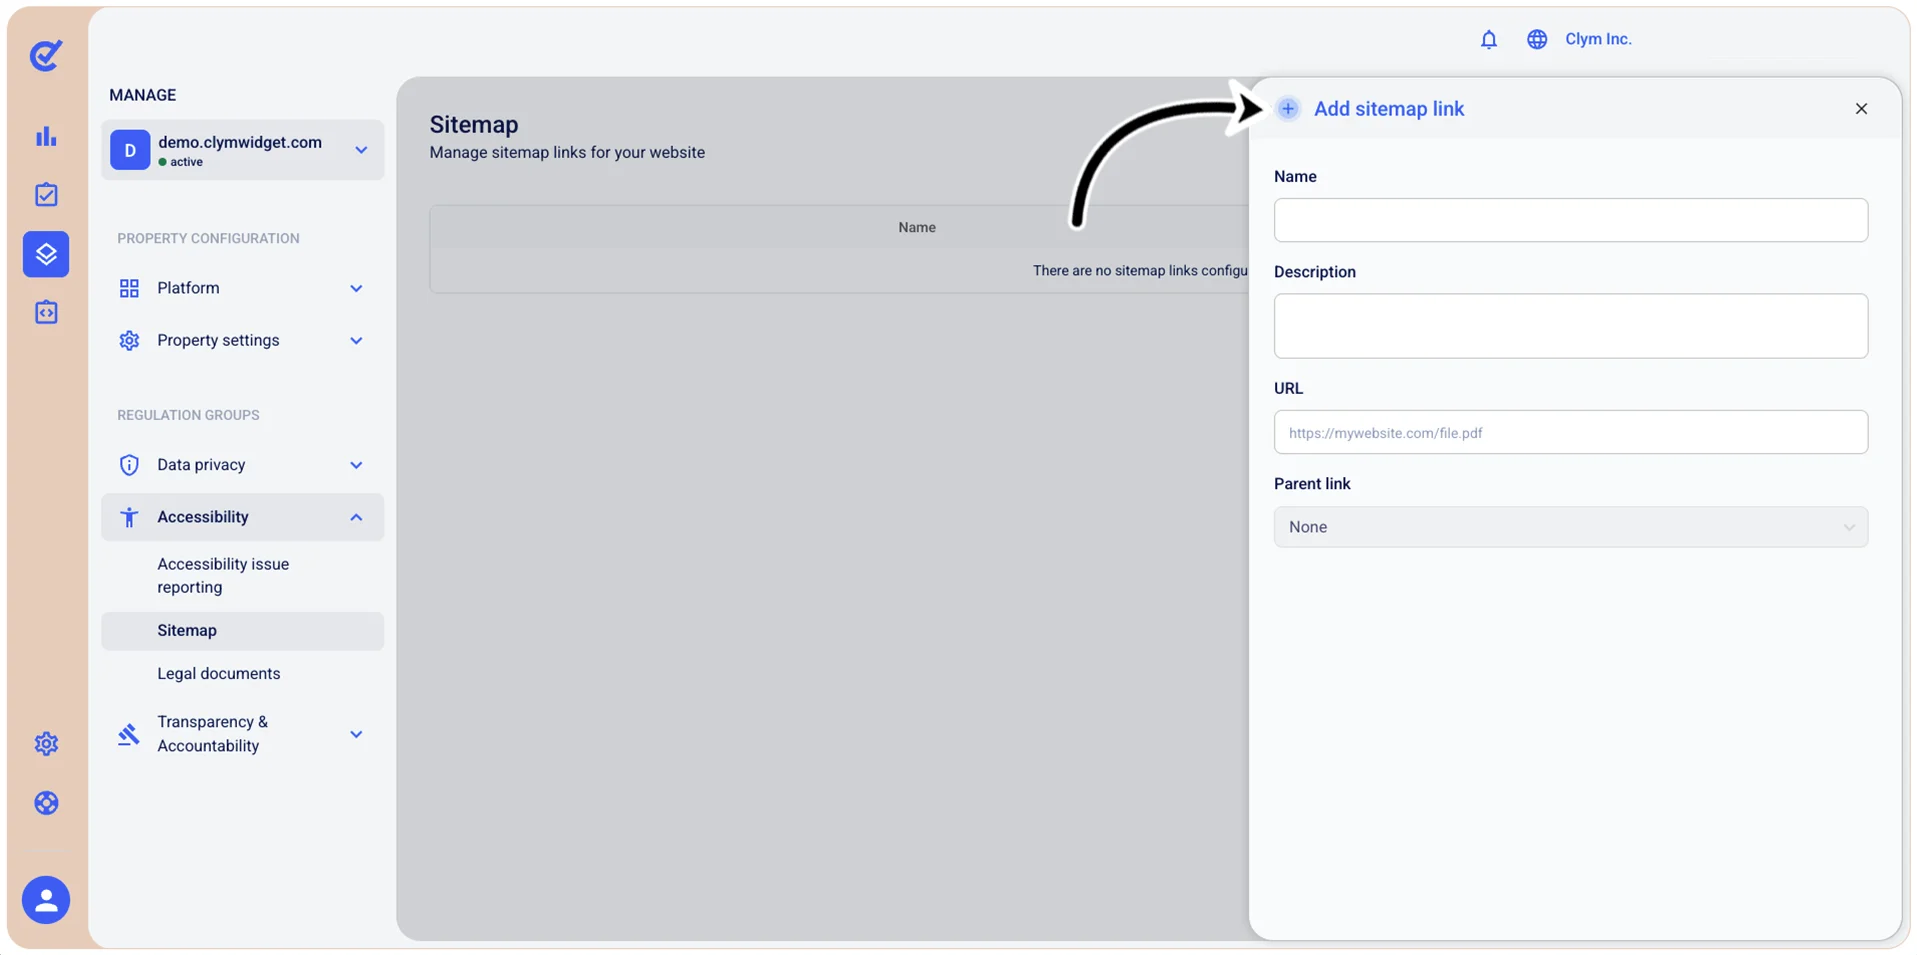Click the Clym Inc. account link
The height and width of the screenshot is (955, 1917).
click(x=1598, y=39)
